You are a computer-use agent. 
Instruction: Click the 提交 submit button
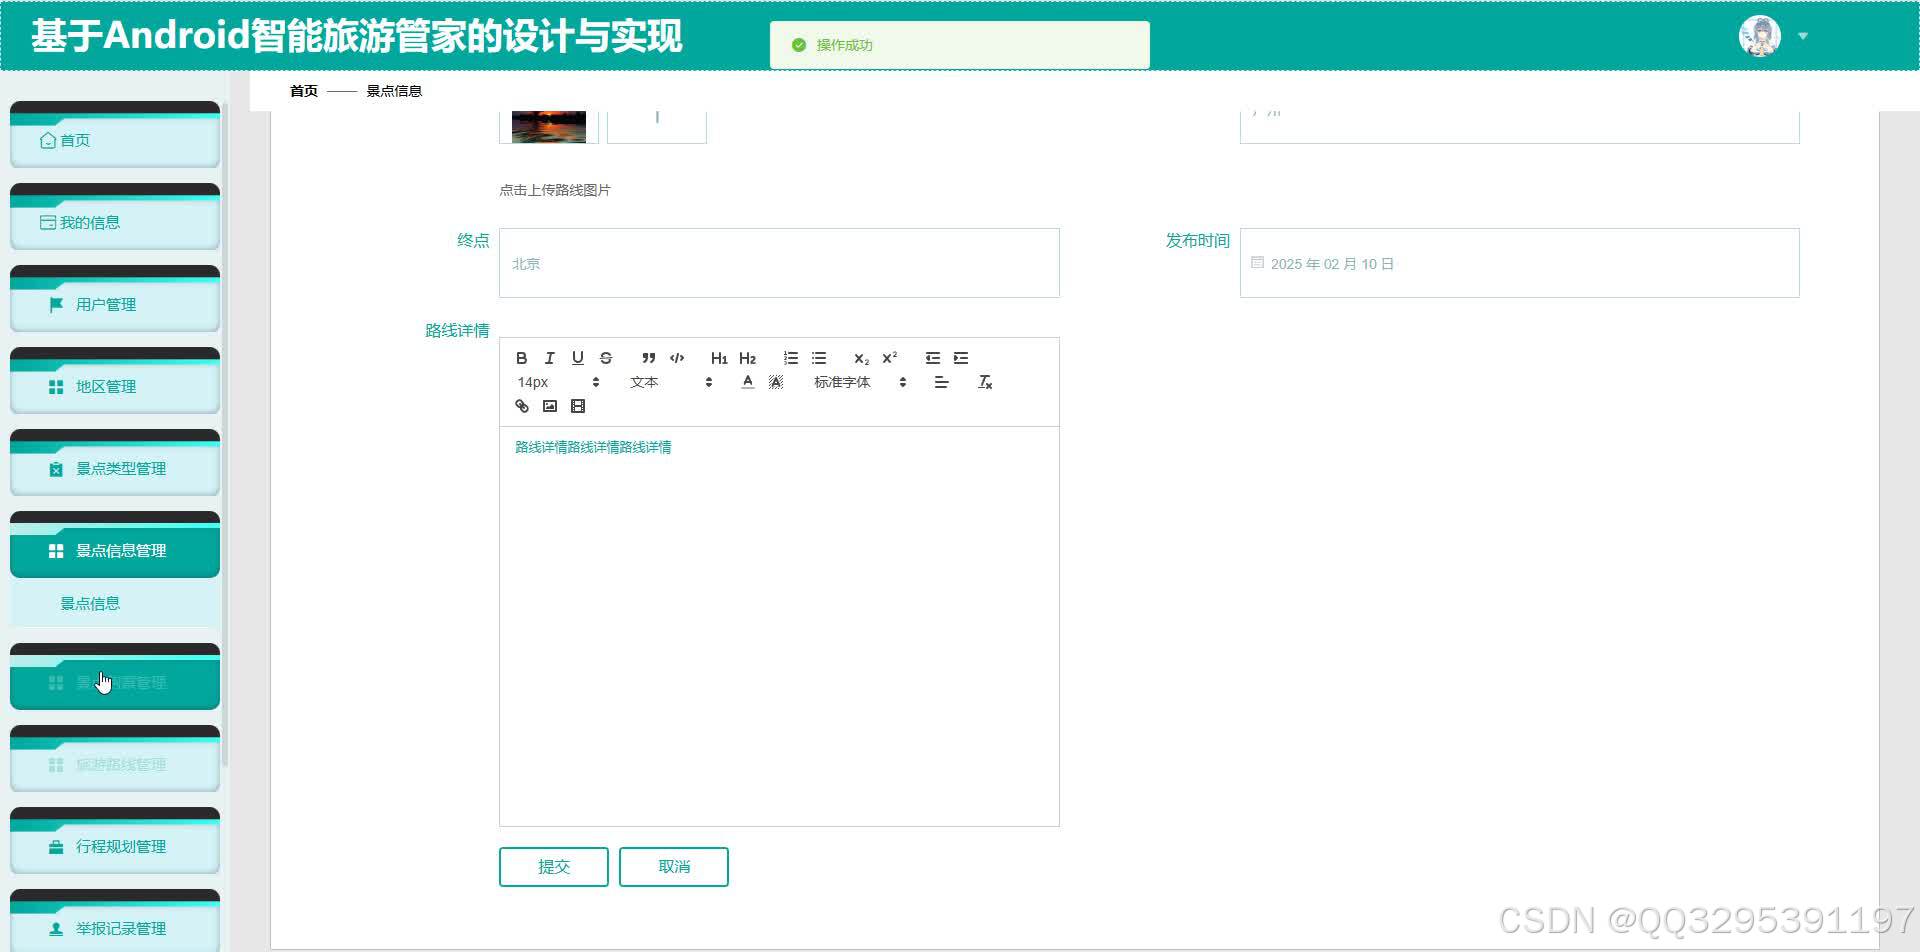553,866
